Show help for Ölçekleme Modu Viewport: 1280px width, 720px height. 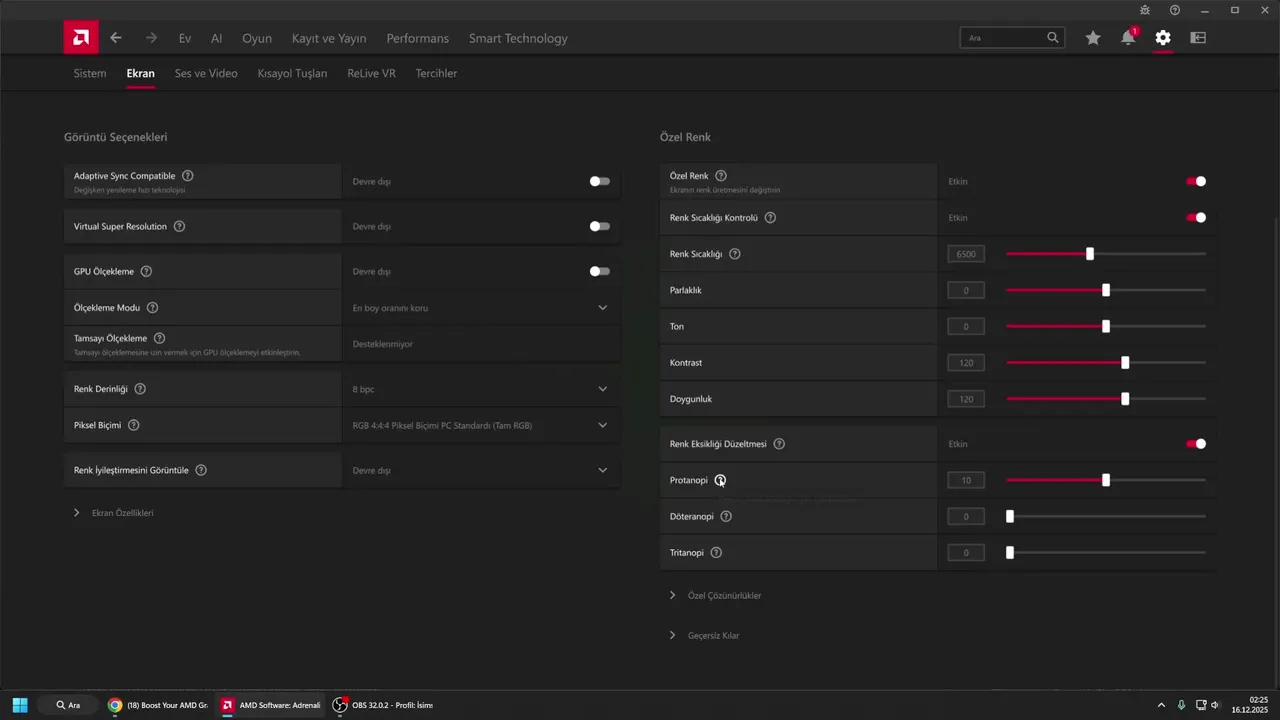(x=152, y=308)
